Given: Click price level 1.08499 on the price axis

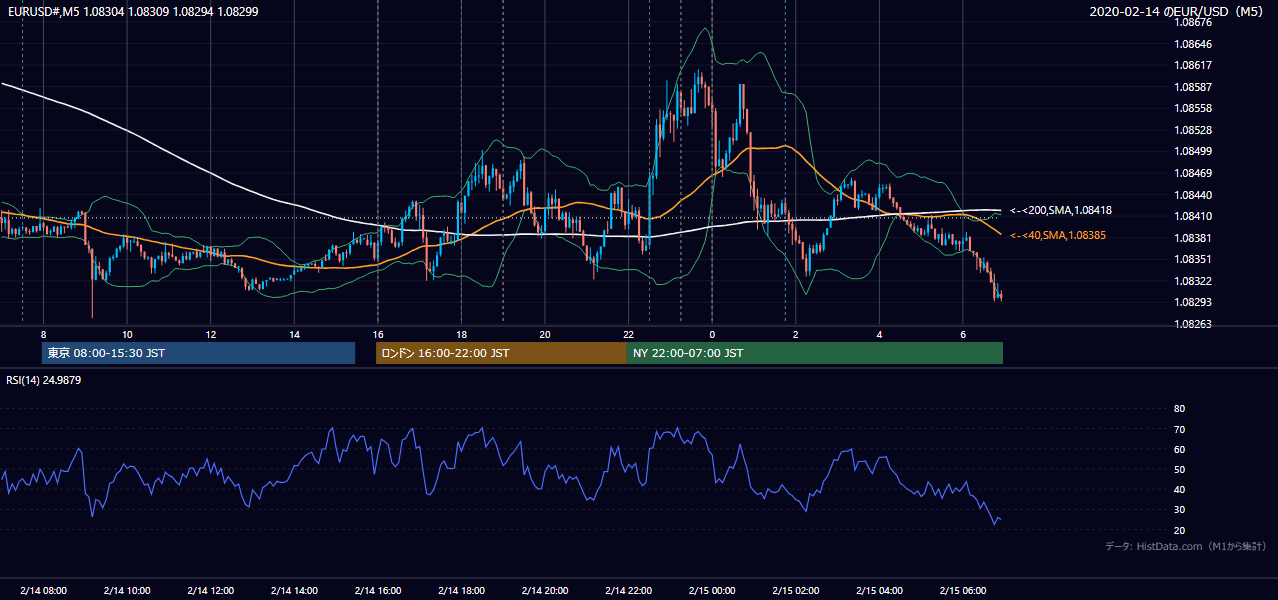Looking at the screenshot, I should coord(1193,151).
